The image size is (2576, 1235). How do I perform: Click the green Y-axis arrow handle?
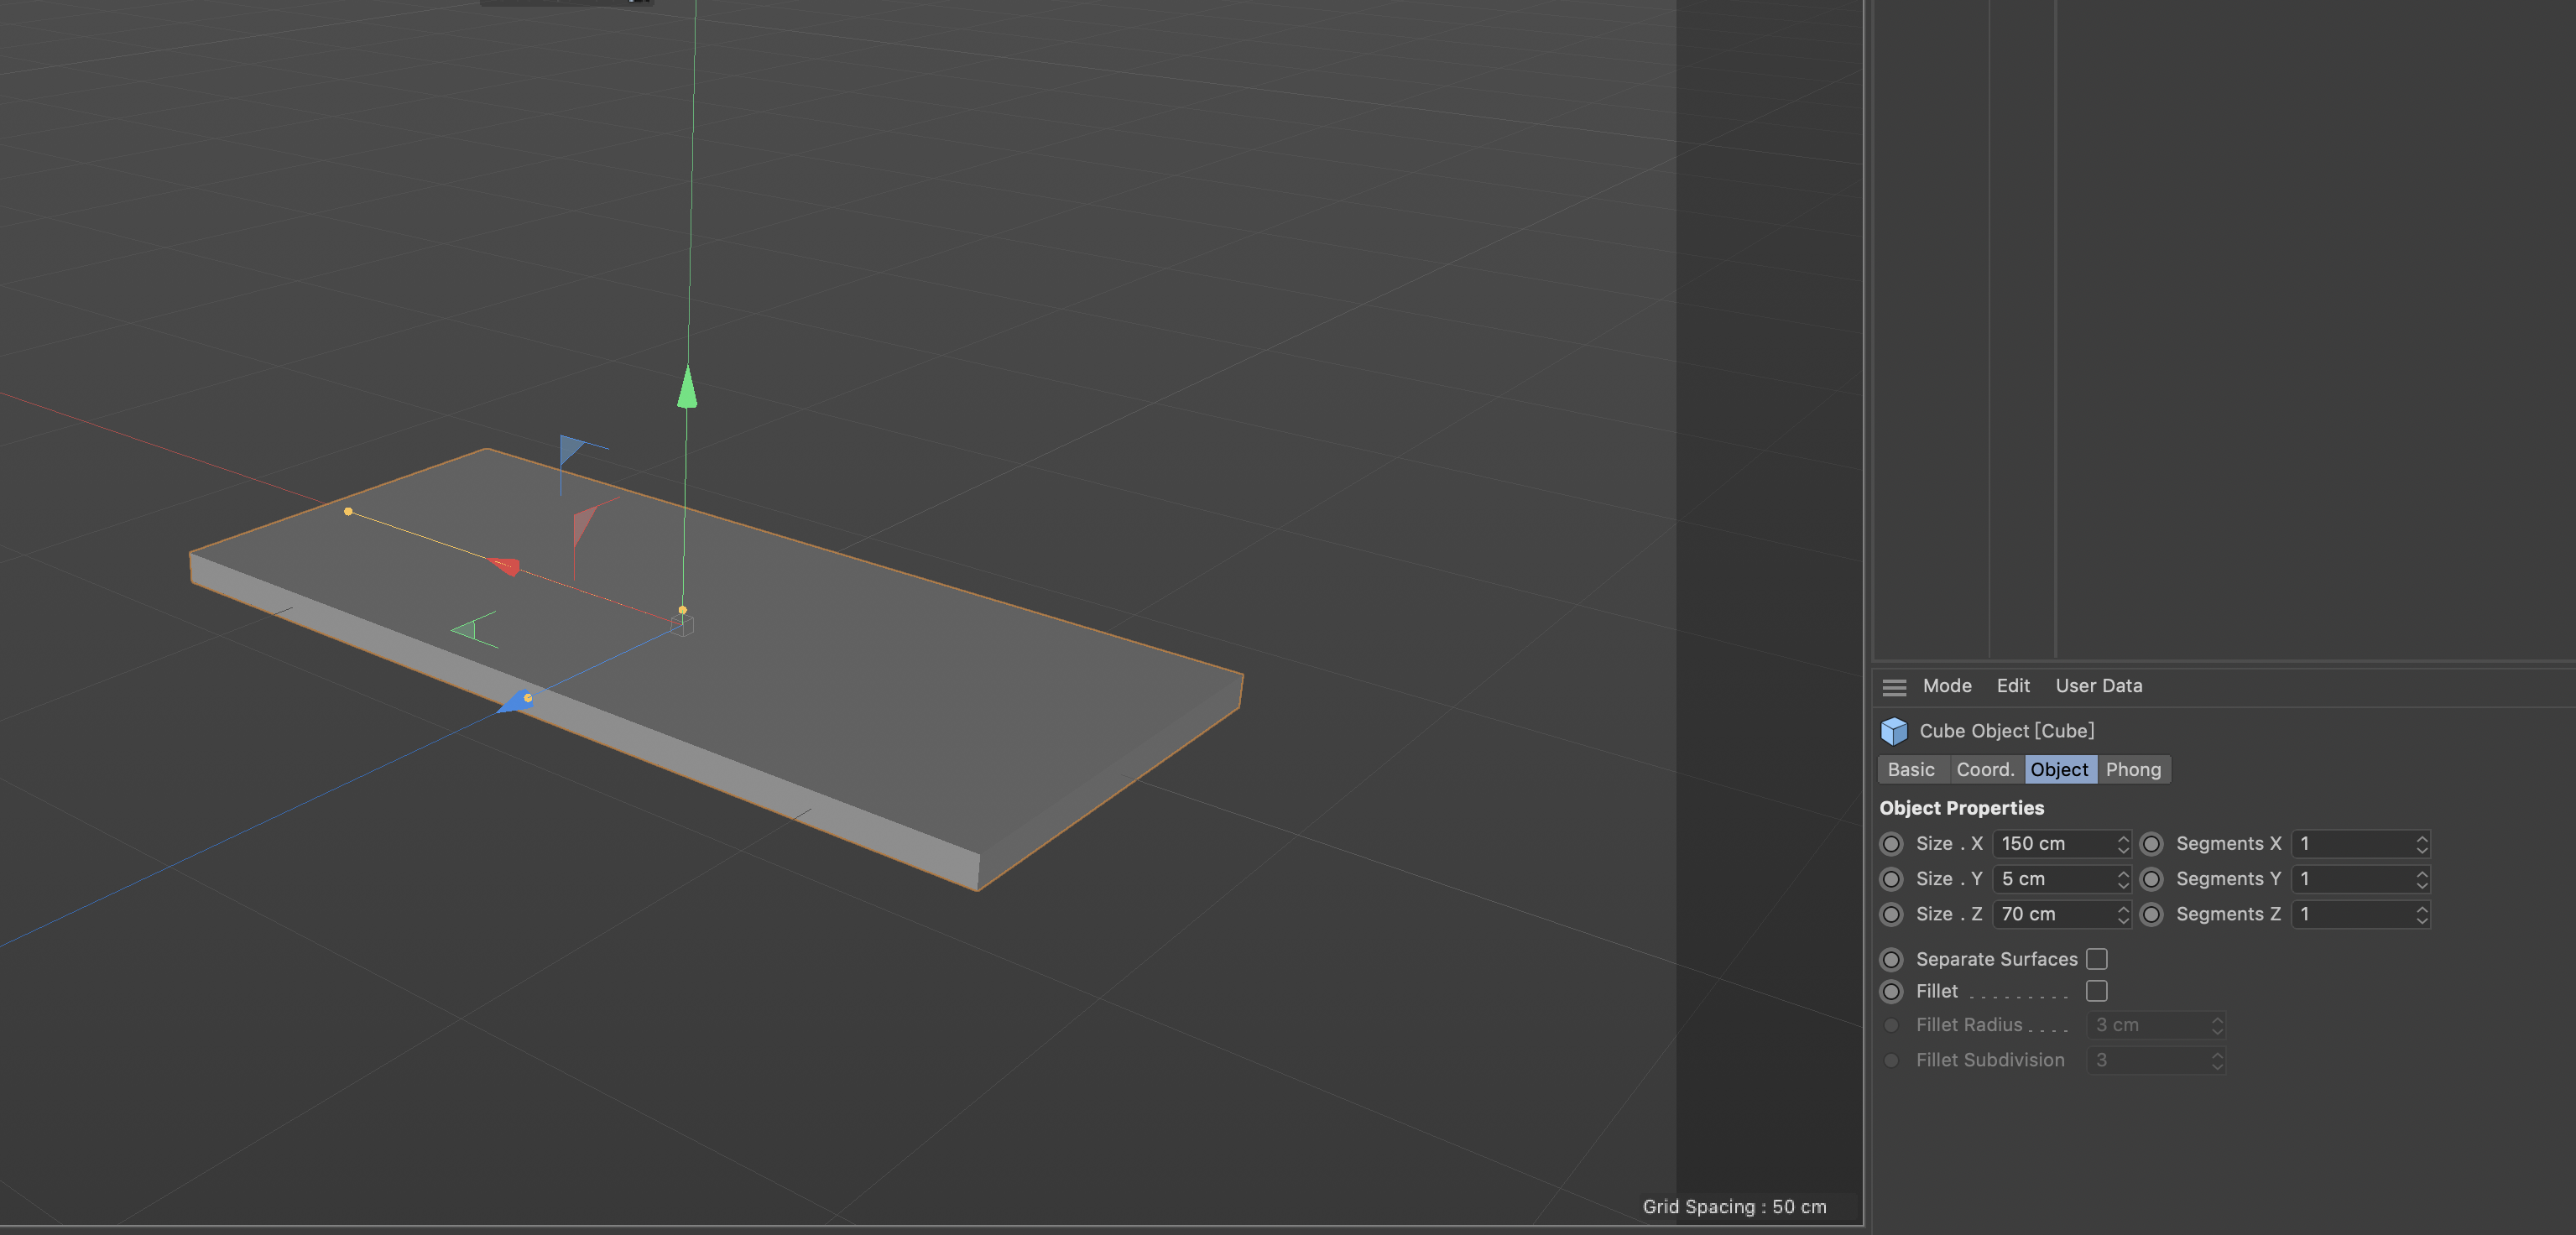coord(687,387)
